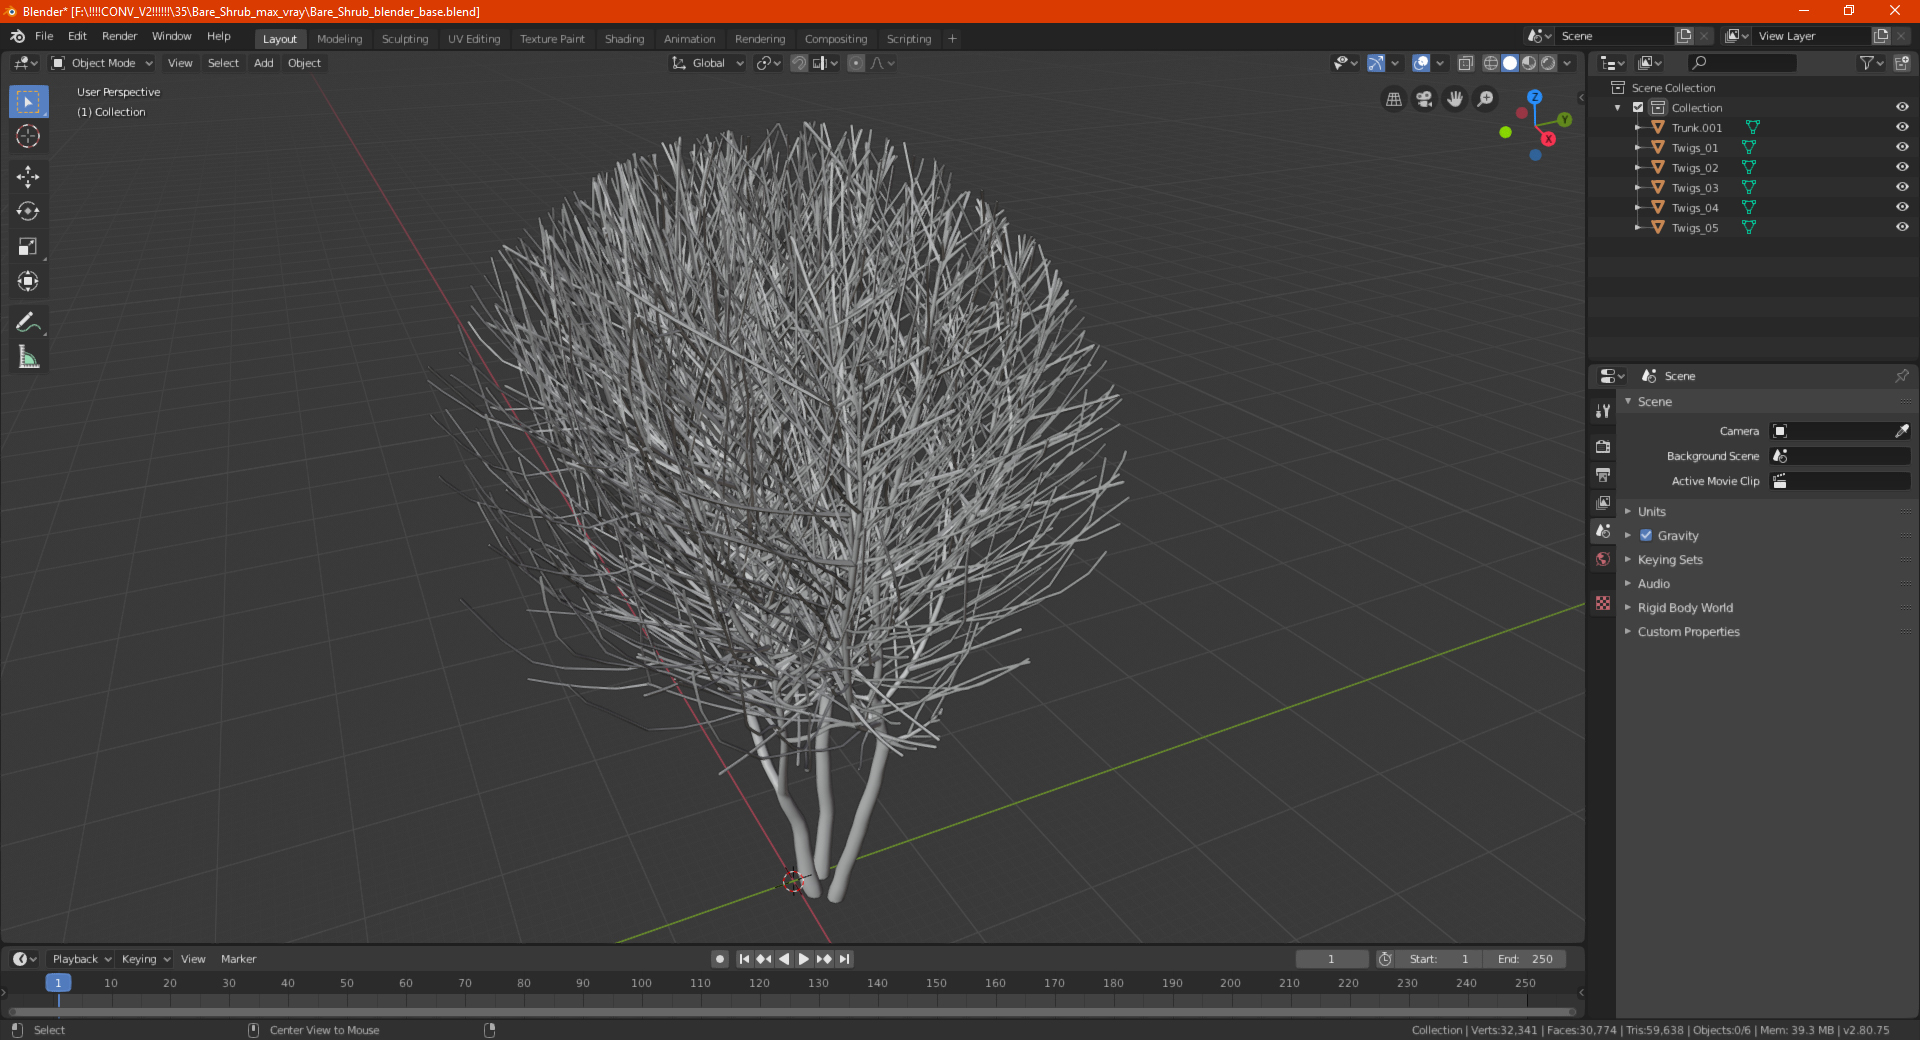This screenshot has height=1040, width=1920.
Task: Expand the Custom Properties panel
Action: click(1688, 631)
